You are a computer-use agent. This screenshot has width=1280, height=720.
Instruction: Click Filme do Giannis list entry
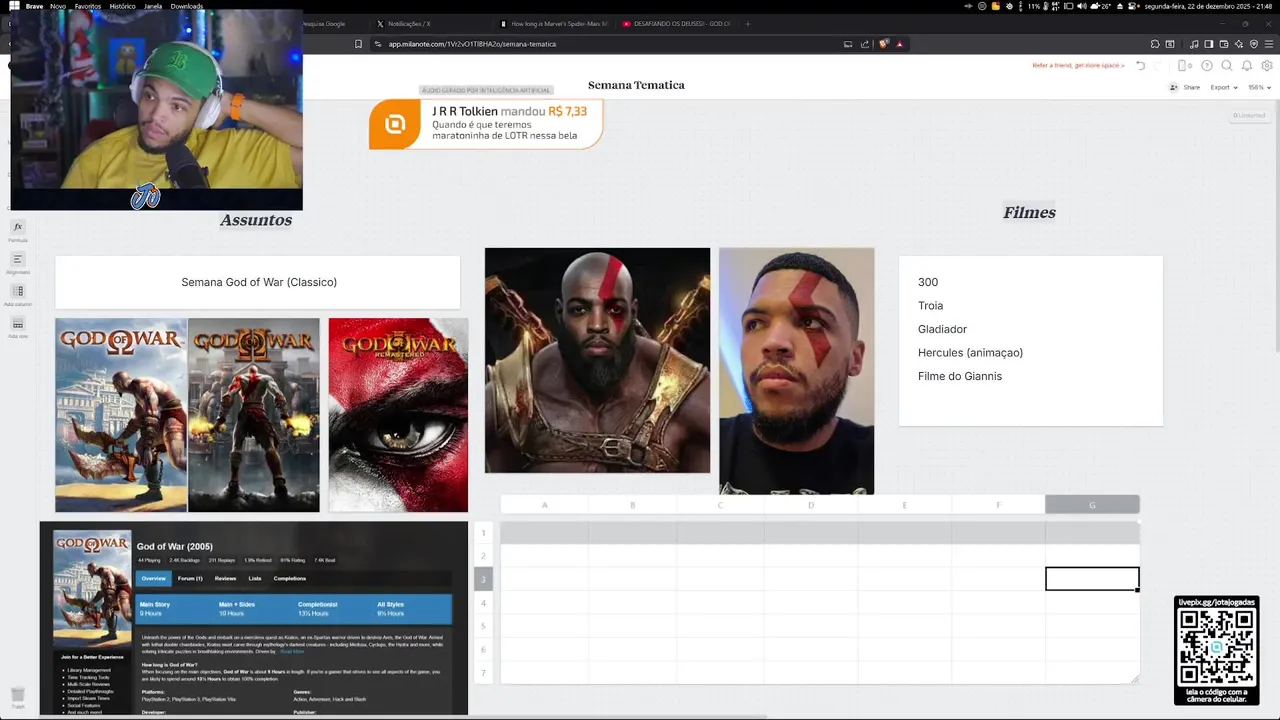click(960, 376)
